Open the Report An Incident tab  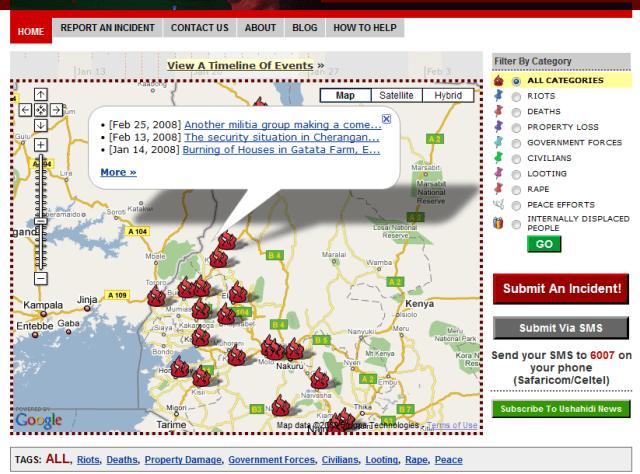[x=107, y=28]
